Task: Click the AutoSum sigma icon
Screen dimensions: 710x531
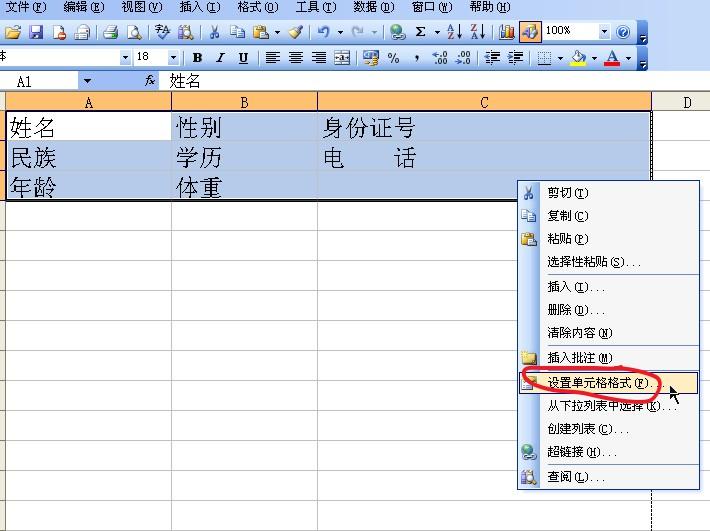Action: coord(421,32)
